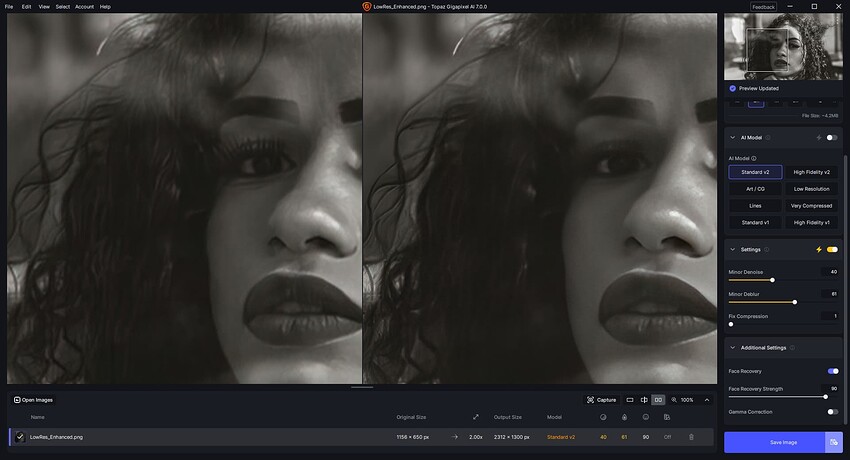Collapse the file list panel chevron
The width and height of the screenshot is (850, 460).
tap(707, 400)
